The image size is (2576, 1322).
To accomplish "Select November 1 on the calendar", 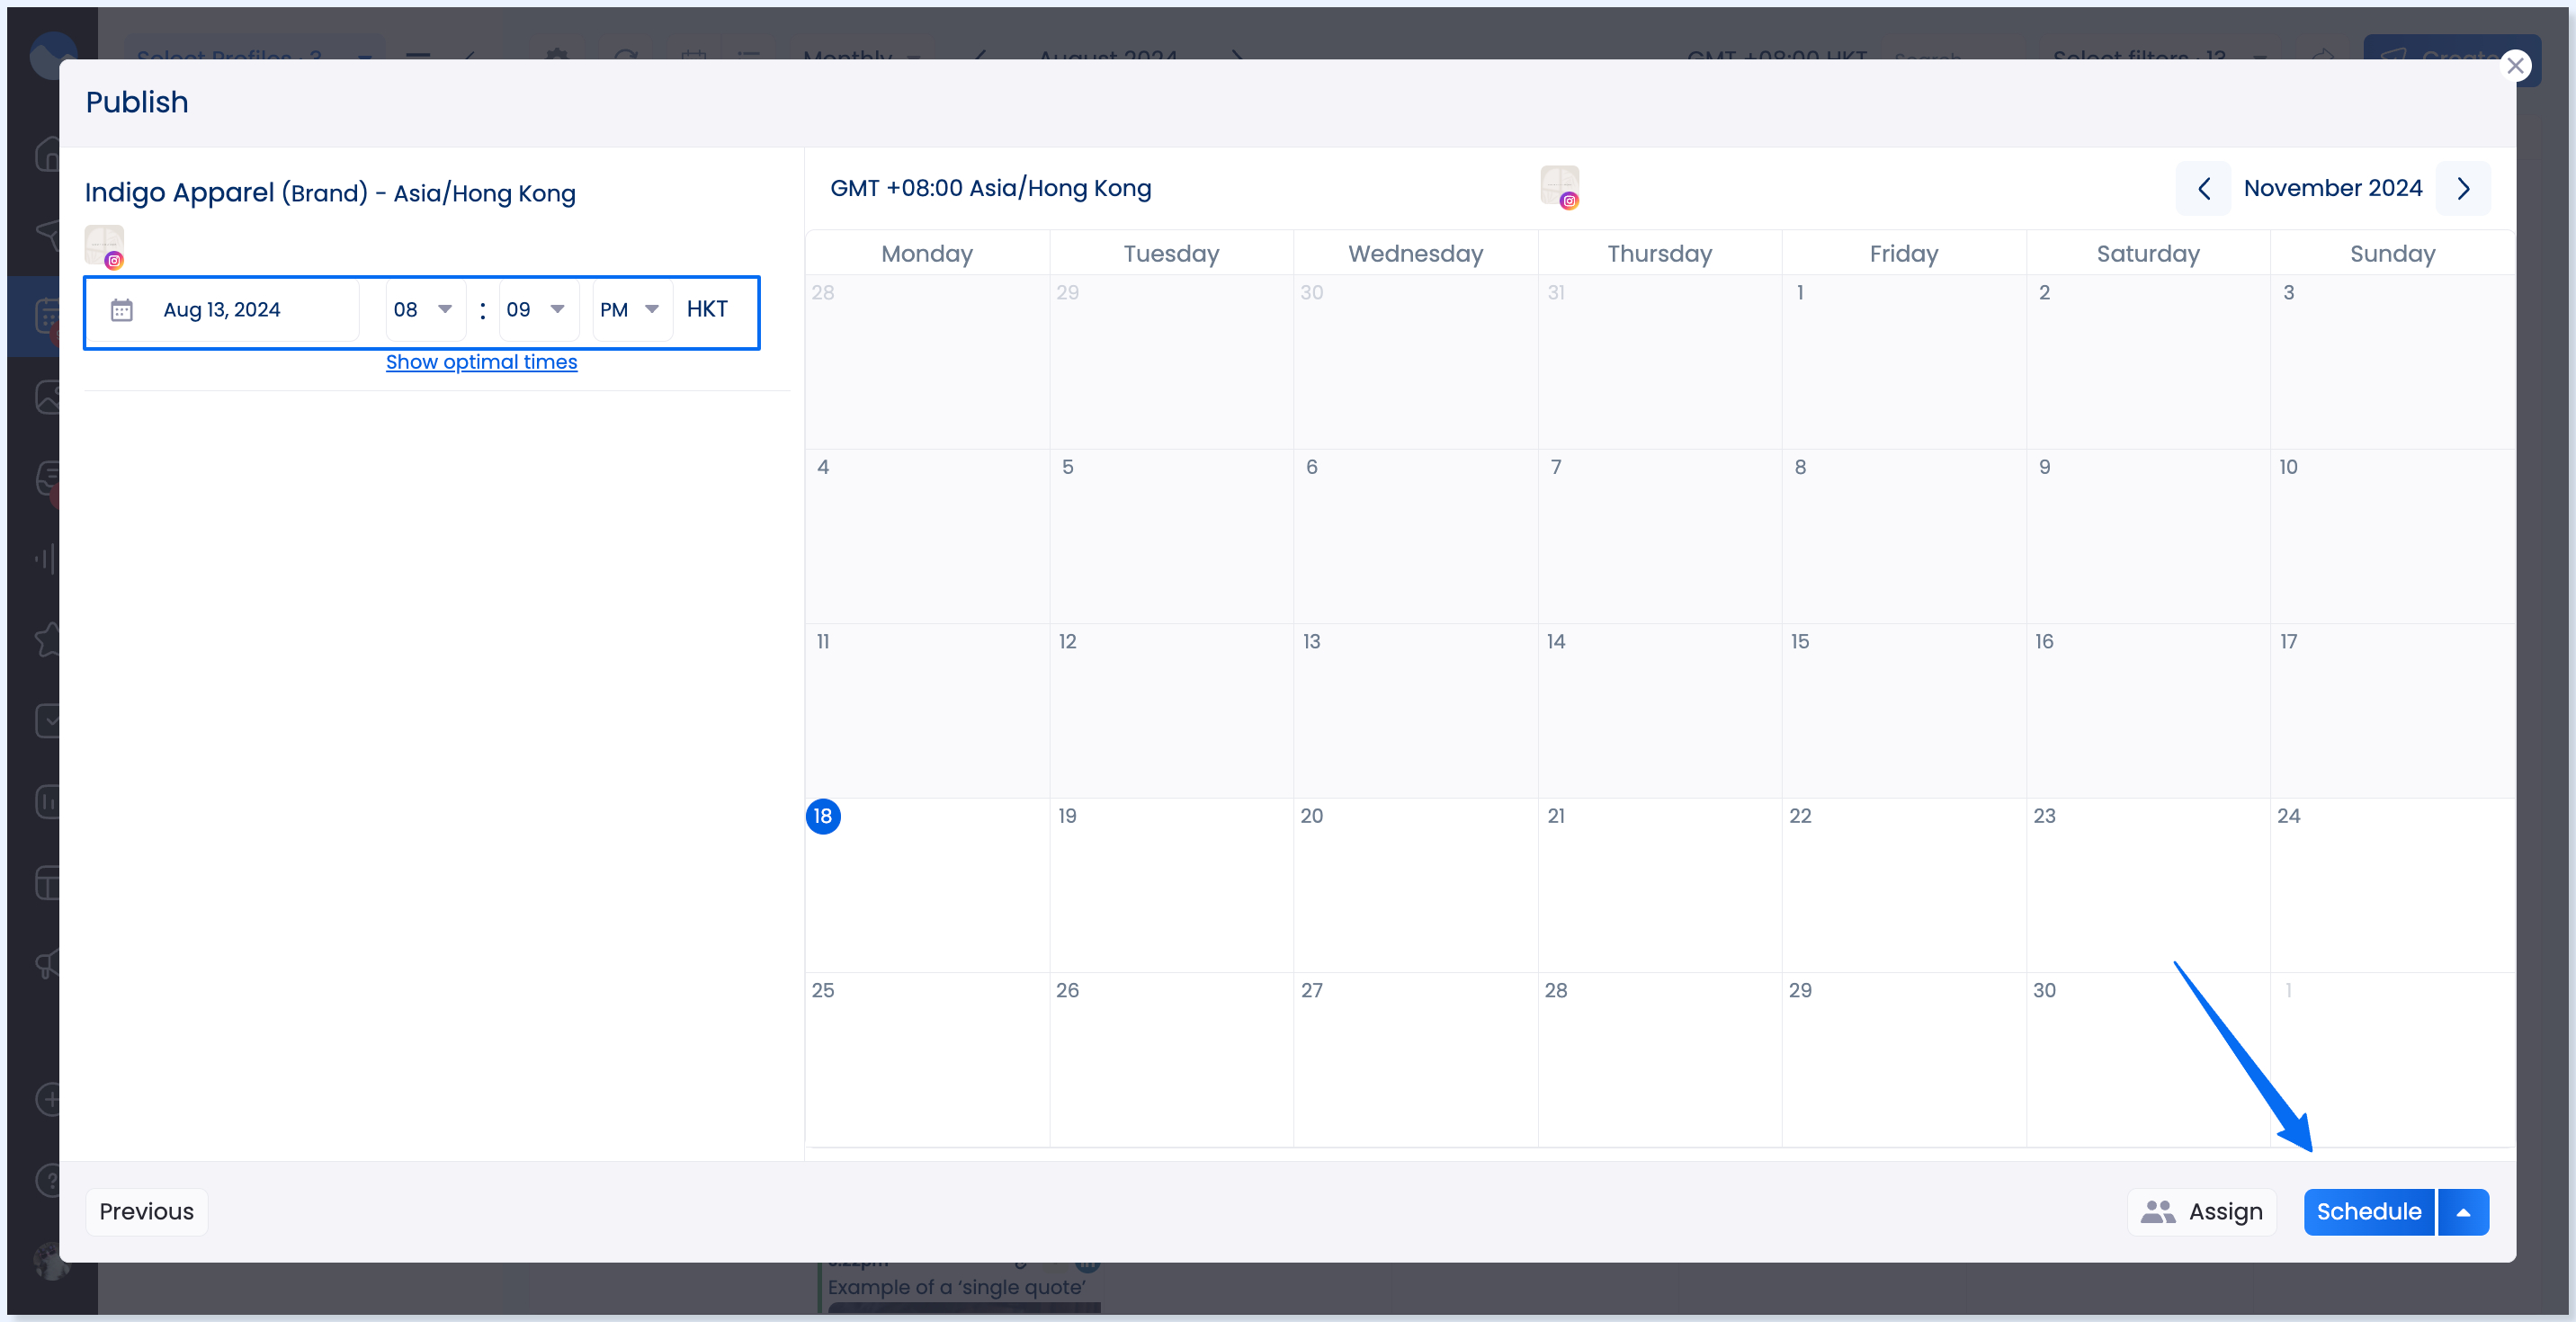I will (1903, 361).
